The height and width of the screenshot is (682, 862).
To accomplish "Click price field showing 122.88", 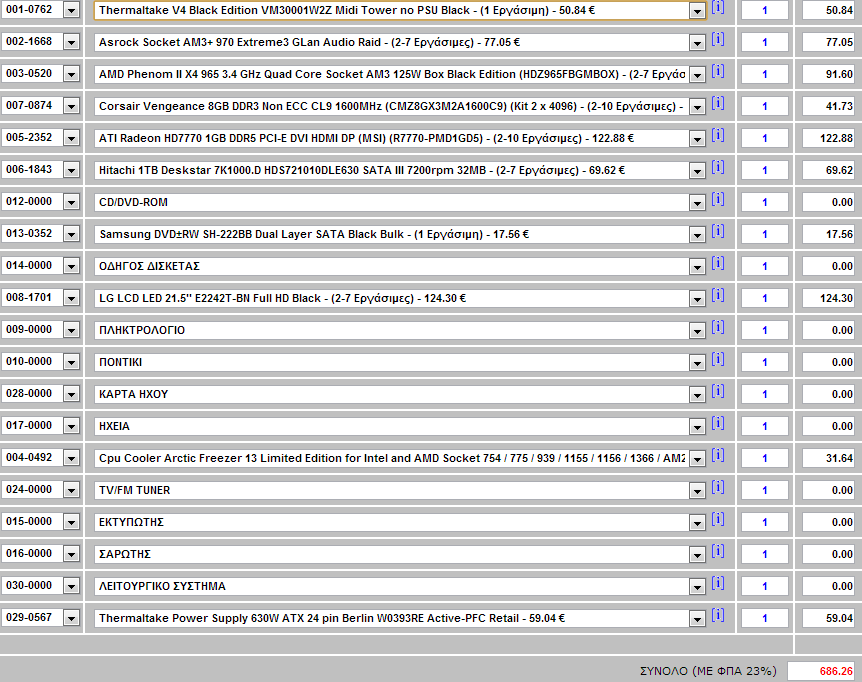I will [828, 138].
